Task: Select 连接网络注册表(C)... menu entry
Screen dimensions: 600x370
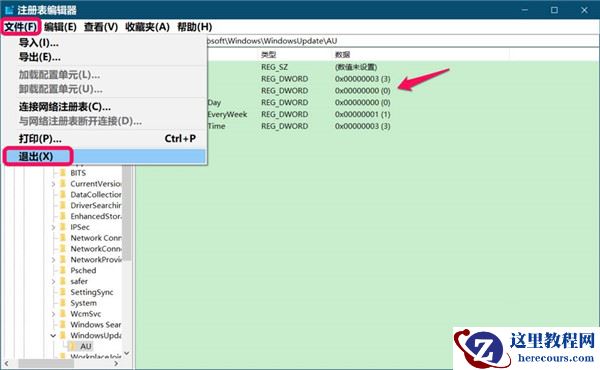Action: [65, 107]
